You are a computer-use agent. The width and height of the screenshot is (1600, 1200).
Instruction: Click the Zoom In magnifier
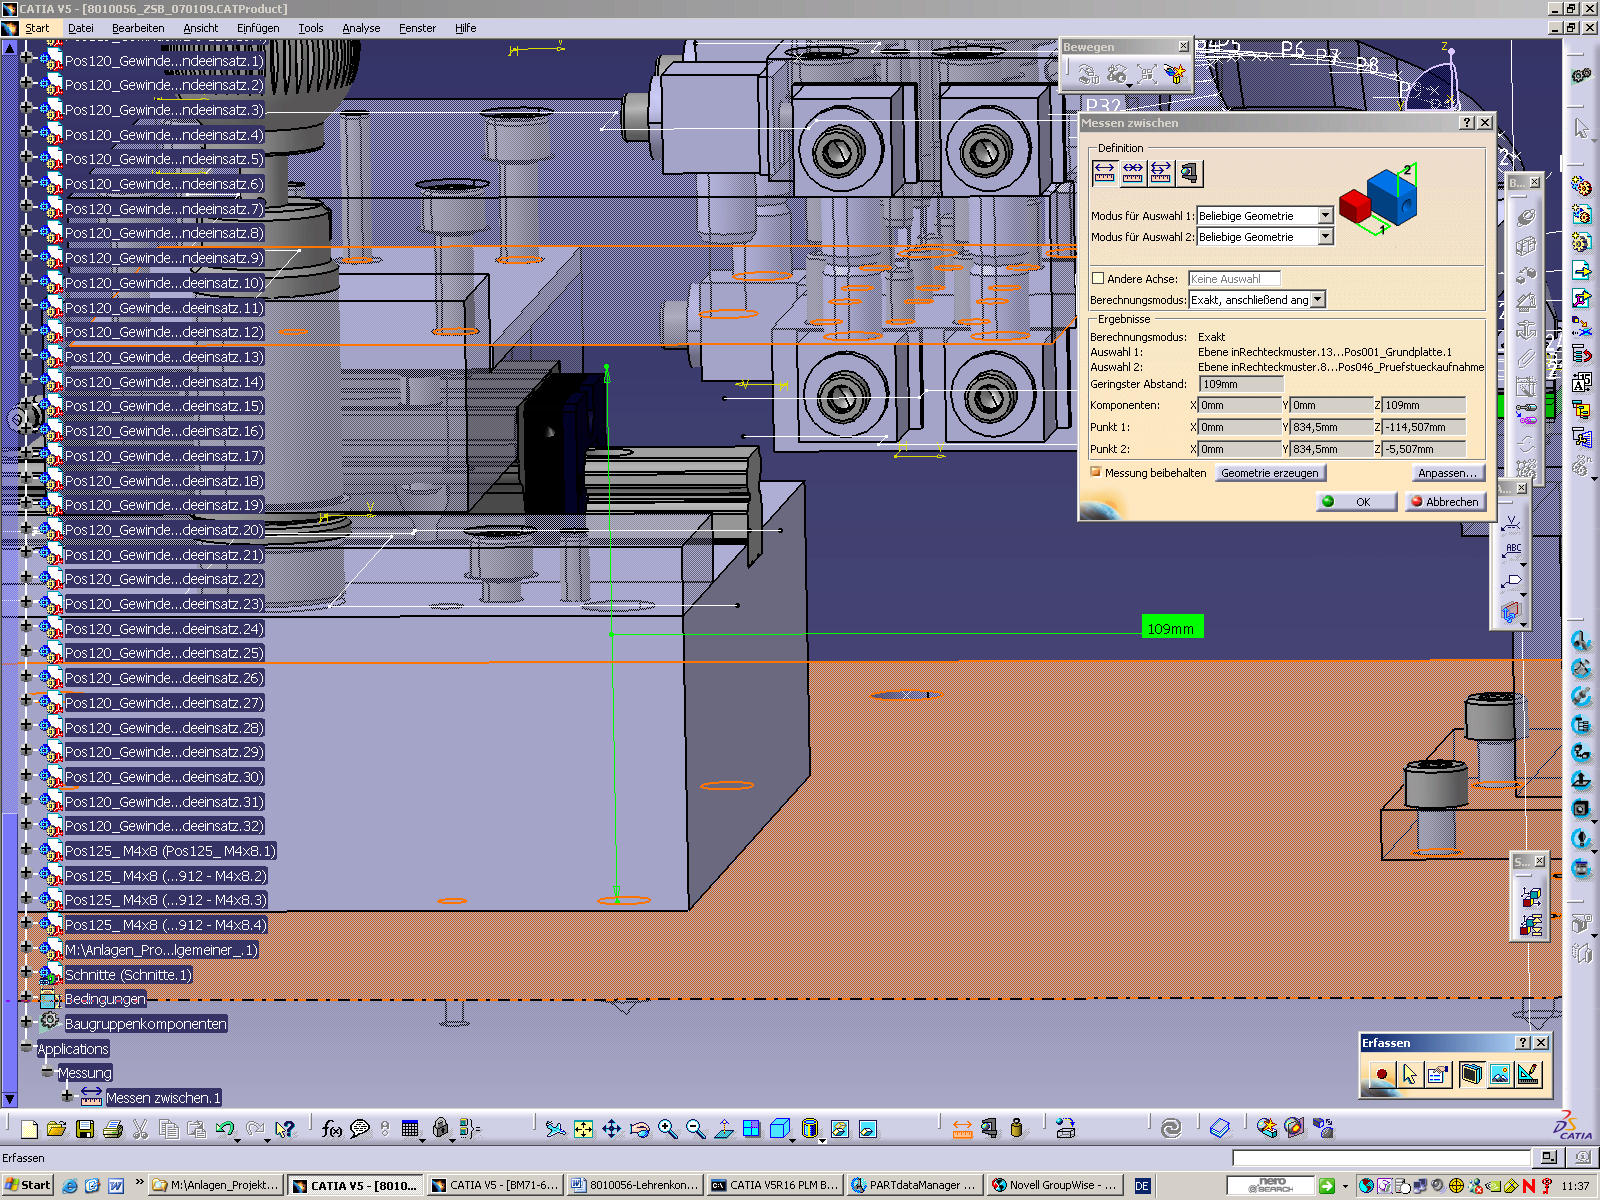click(668, 1129)
